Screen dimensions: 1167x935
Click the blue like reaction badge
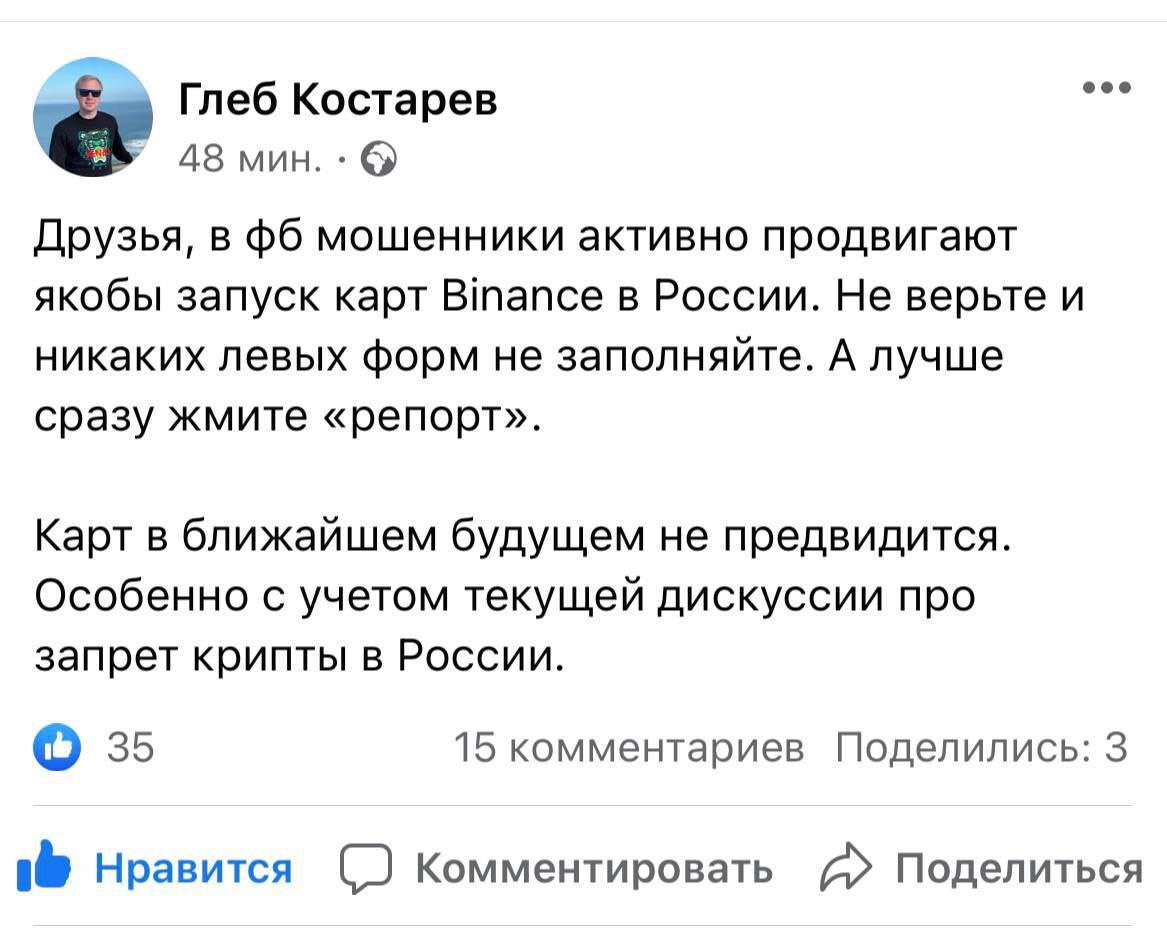[57, 747]
